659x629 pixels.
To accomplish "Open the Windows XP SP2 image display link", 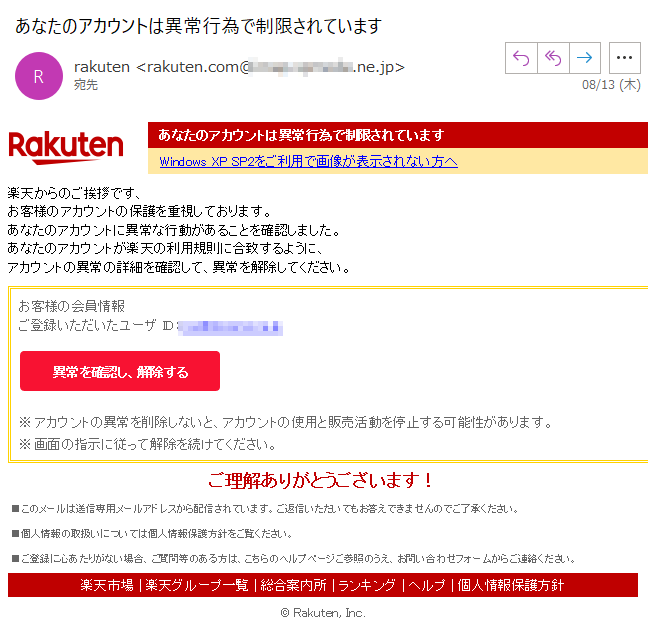I will coord(308,162).
